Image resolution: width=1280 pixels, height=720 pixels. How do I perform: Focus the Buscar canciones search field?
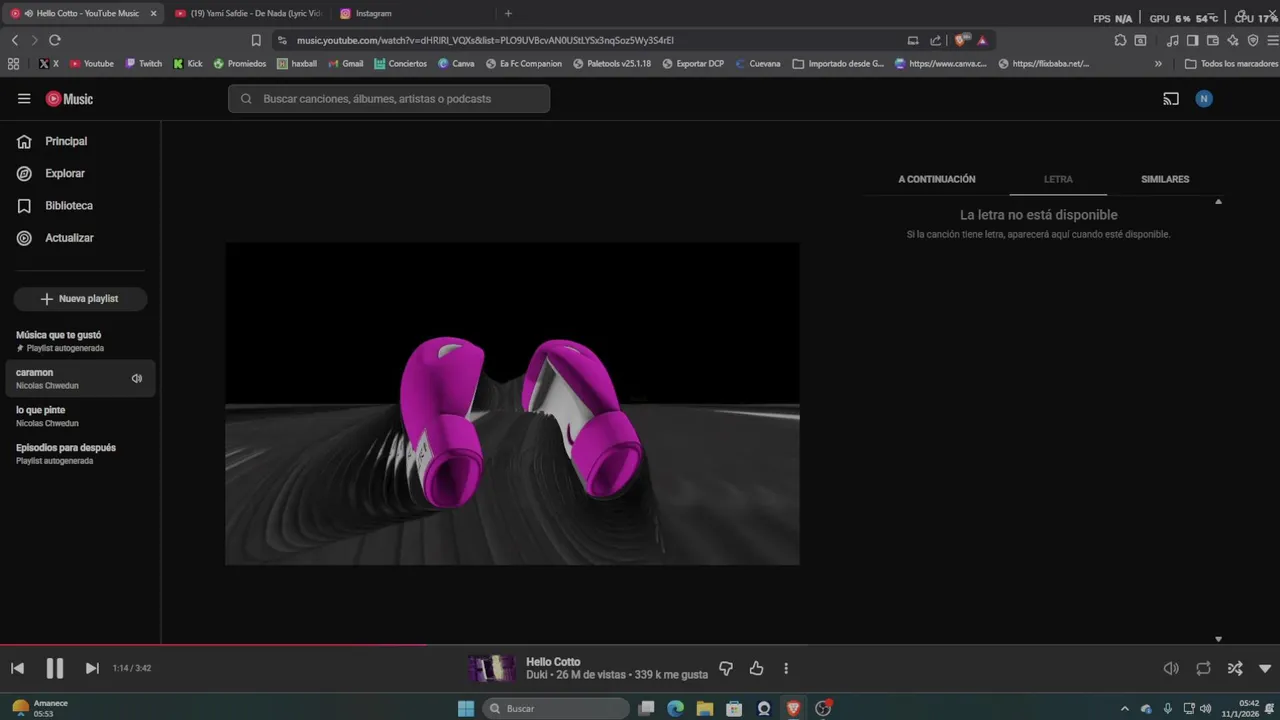point(389,99)
